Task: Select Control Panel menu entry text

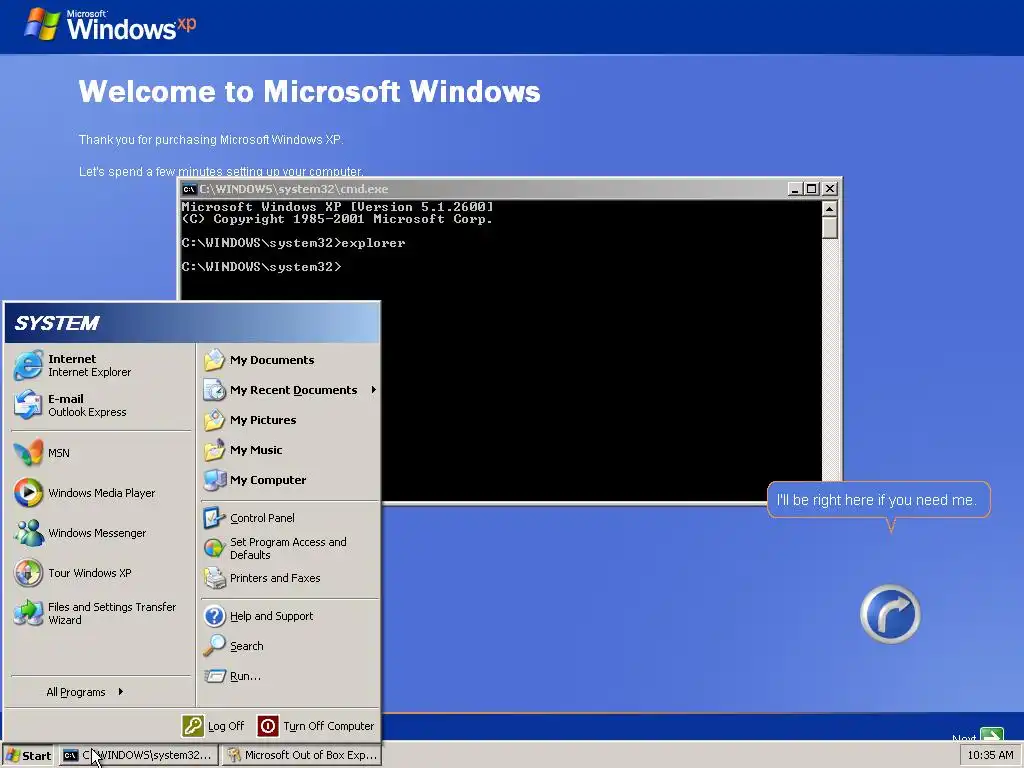Action: (263, 518)
